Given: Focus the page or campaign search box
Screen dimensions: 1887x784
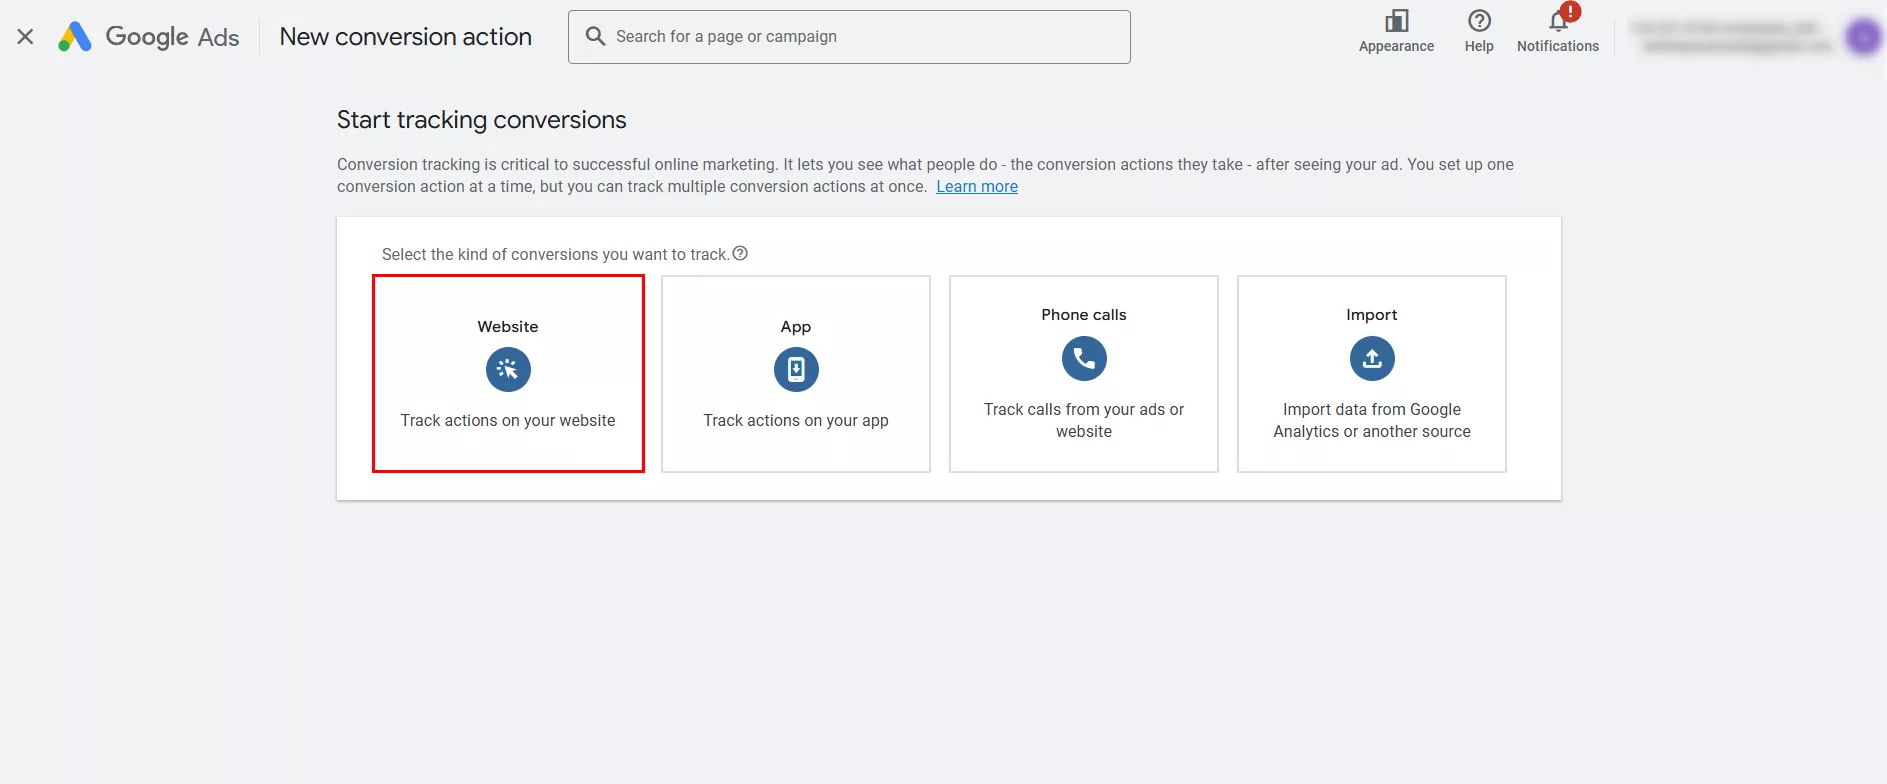Looking at the screenshot, I should [x=860, y=37].
